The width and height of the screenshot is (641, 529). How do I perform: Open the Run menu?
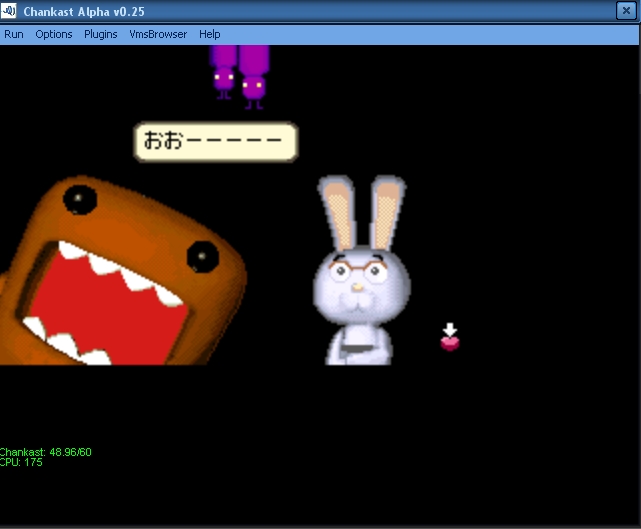(14, 34)
